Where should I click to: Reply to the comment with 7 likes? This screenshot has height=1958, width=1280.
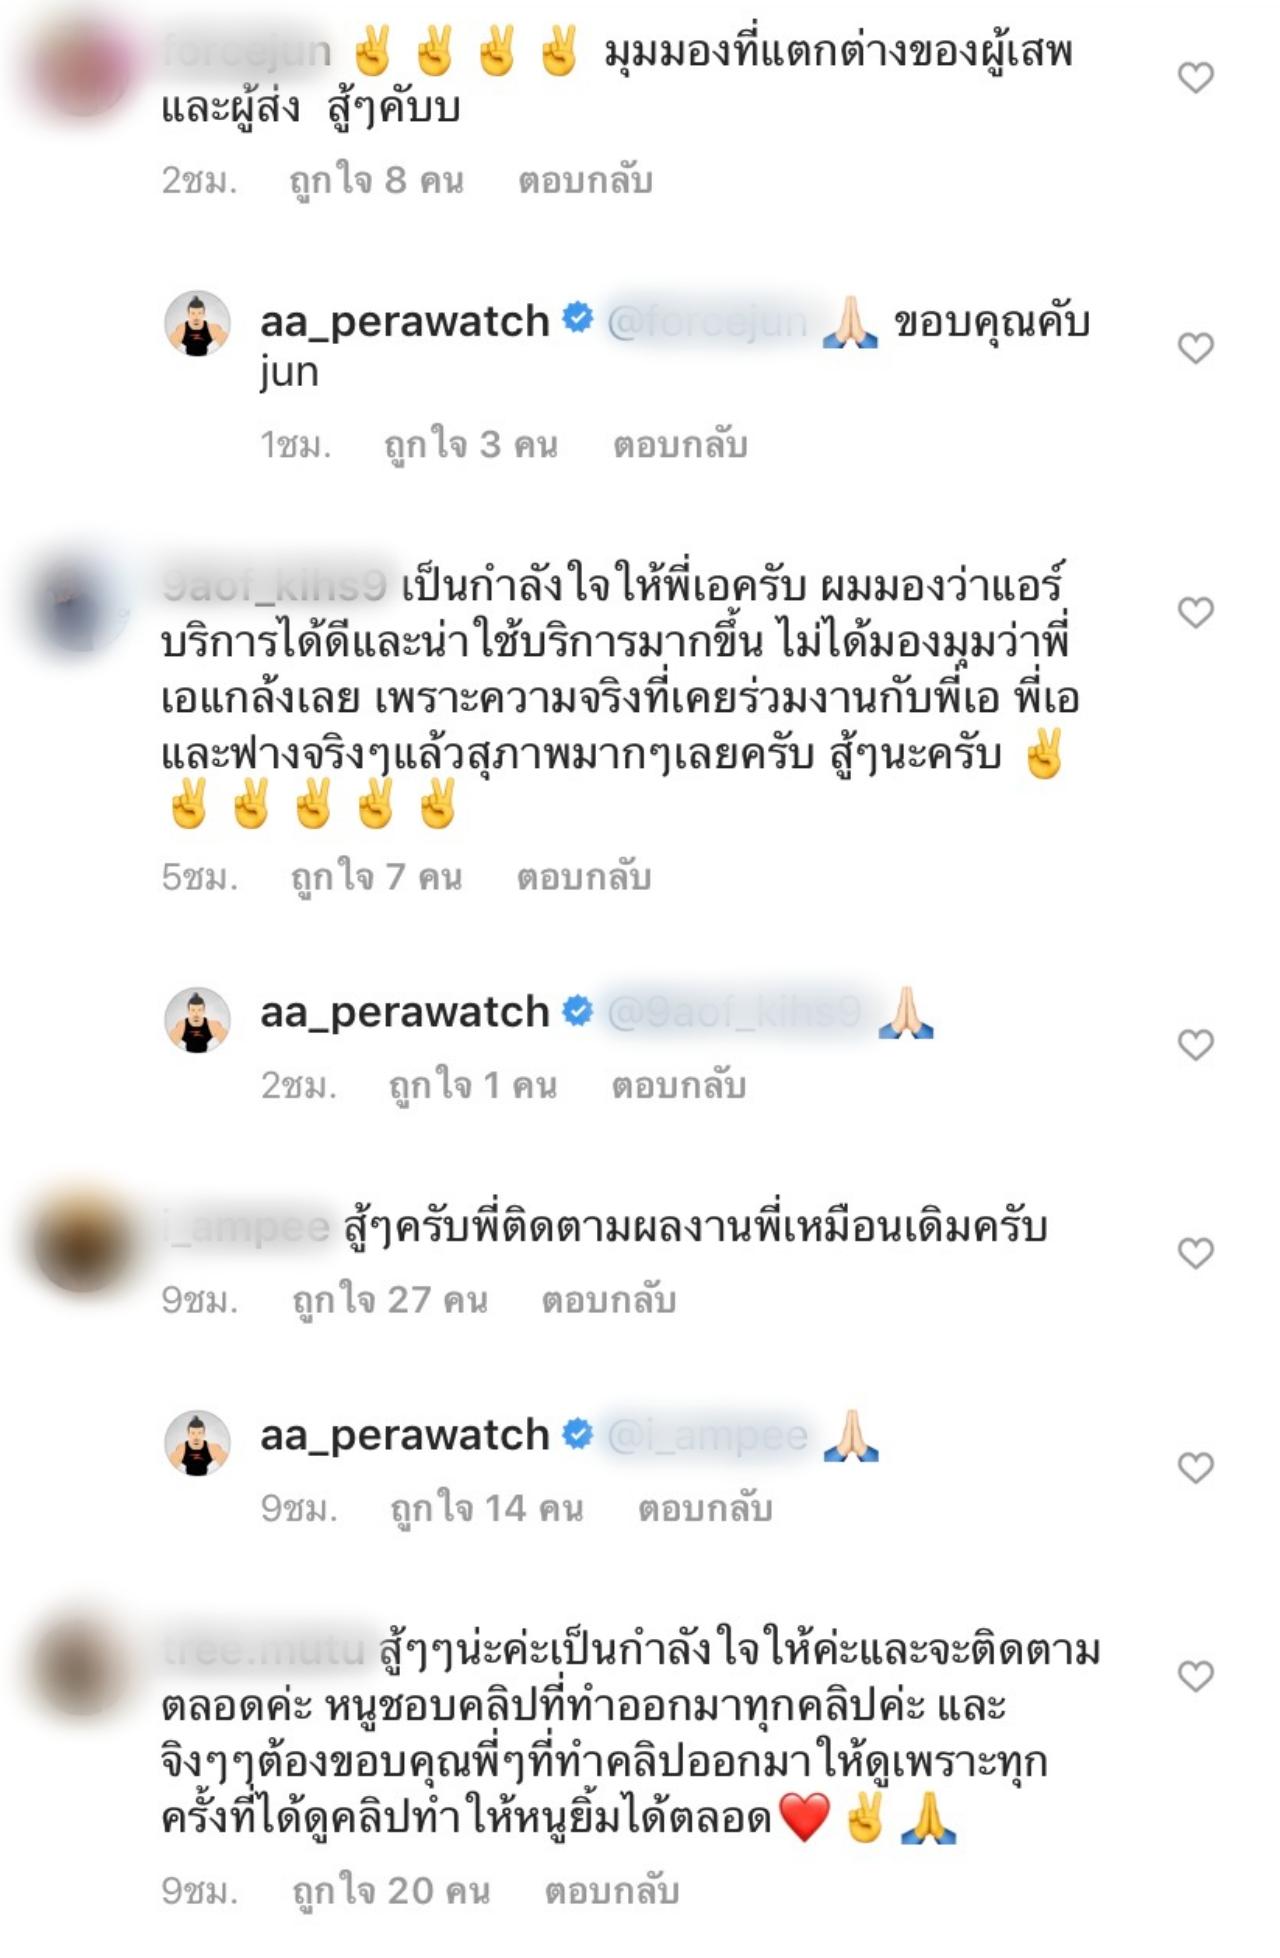pyautogui.click(x=584, y=878)
